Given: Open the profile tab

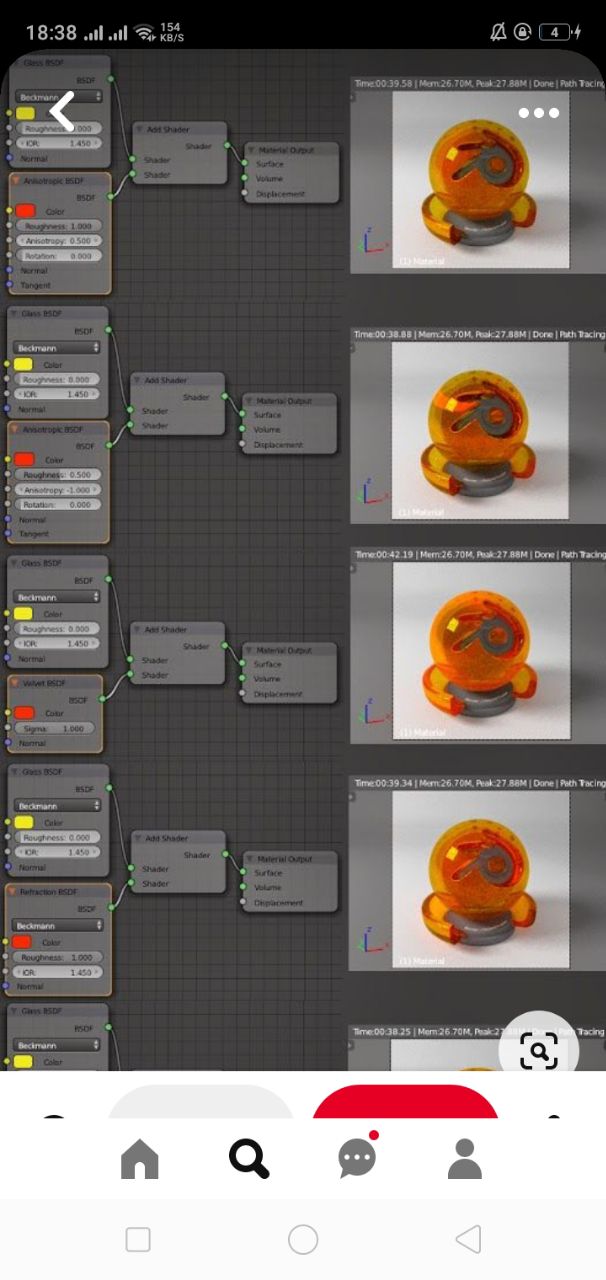Looking at the screenshot, I should coord(465,1158).
